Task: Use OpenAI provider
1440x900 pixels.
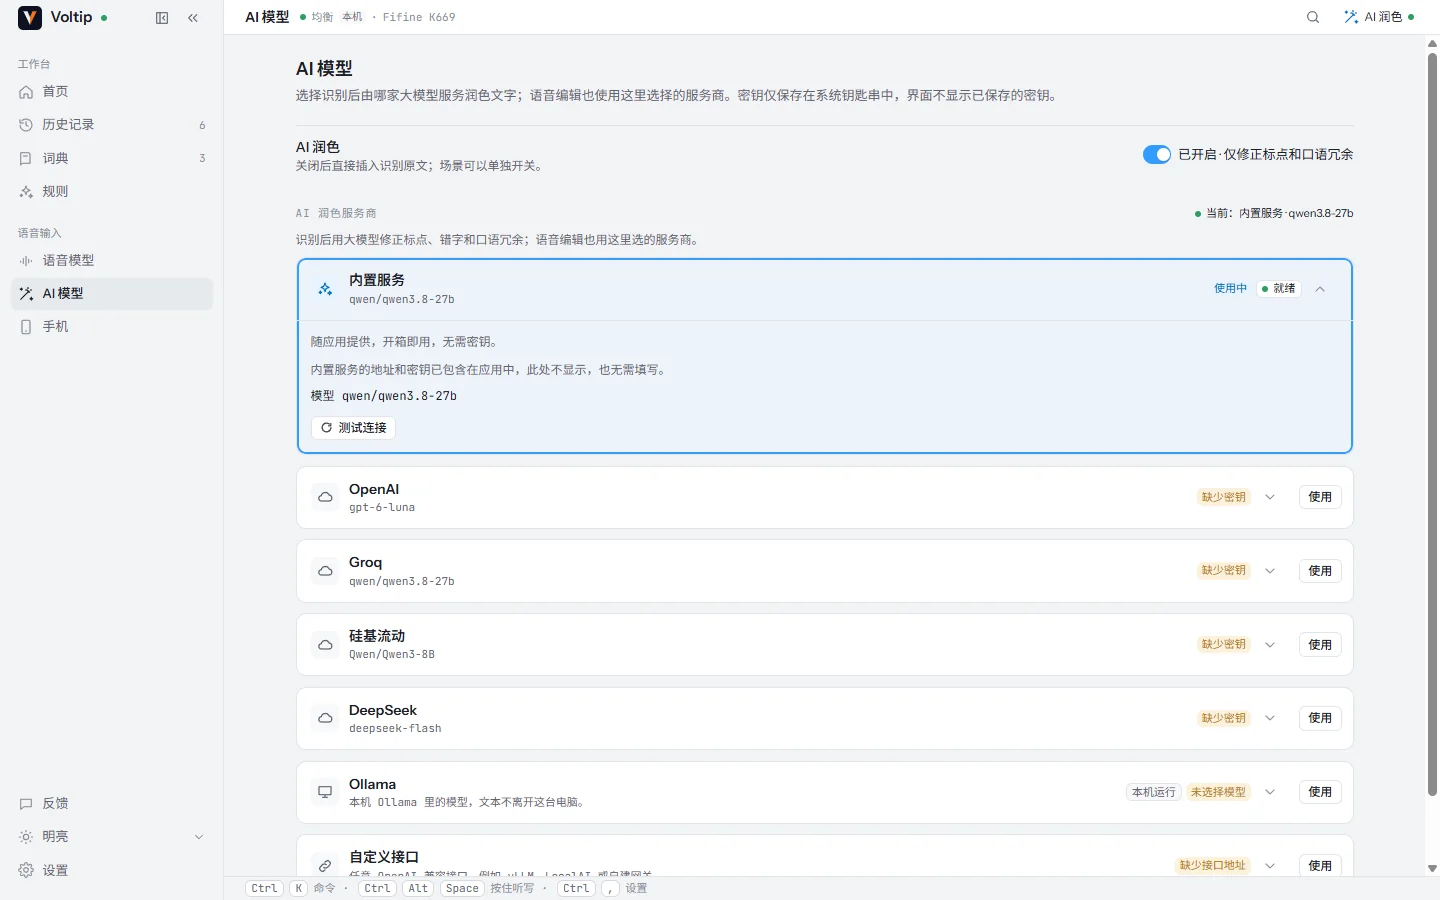Action: tap(1320, 497)
